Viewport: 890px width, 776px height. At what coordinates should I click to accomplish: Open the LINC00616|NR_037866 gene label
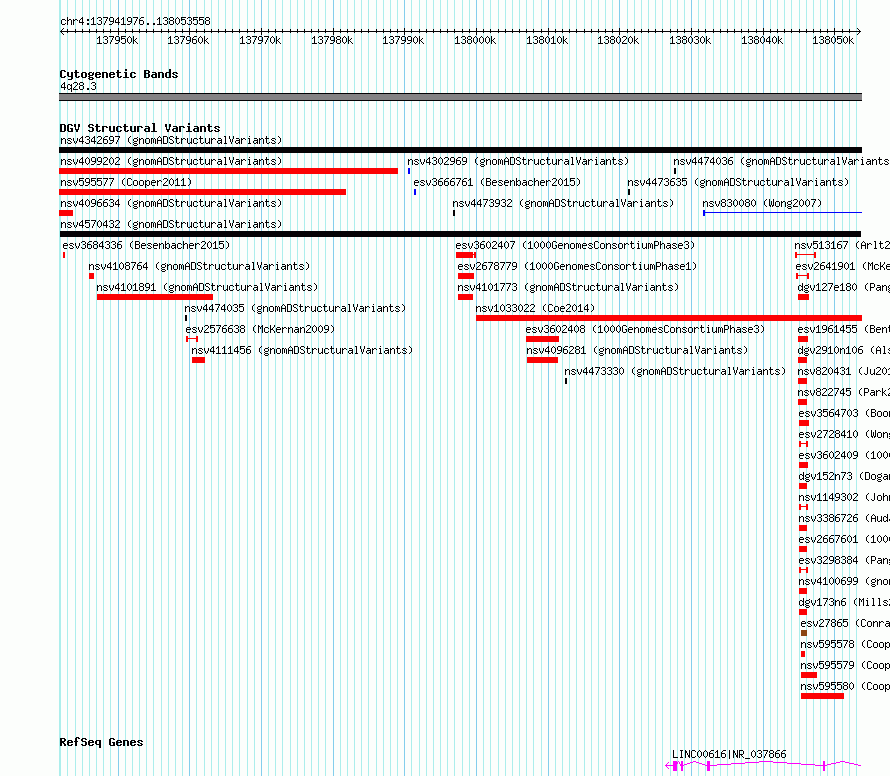[729, 754]
